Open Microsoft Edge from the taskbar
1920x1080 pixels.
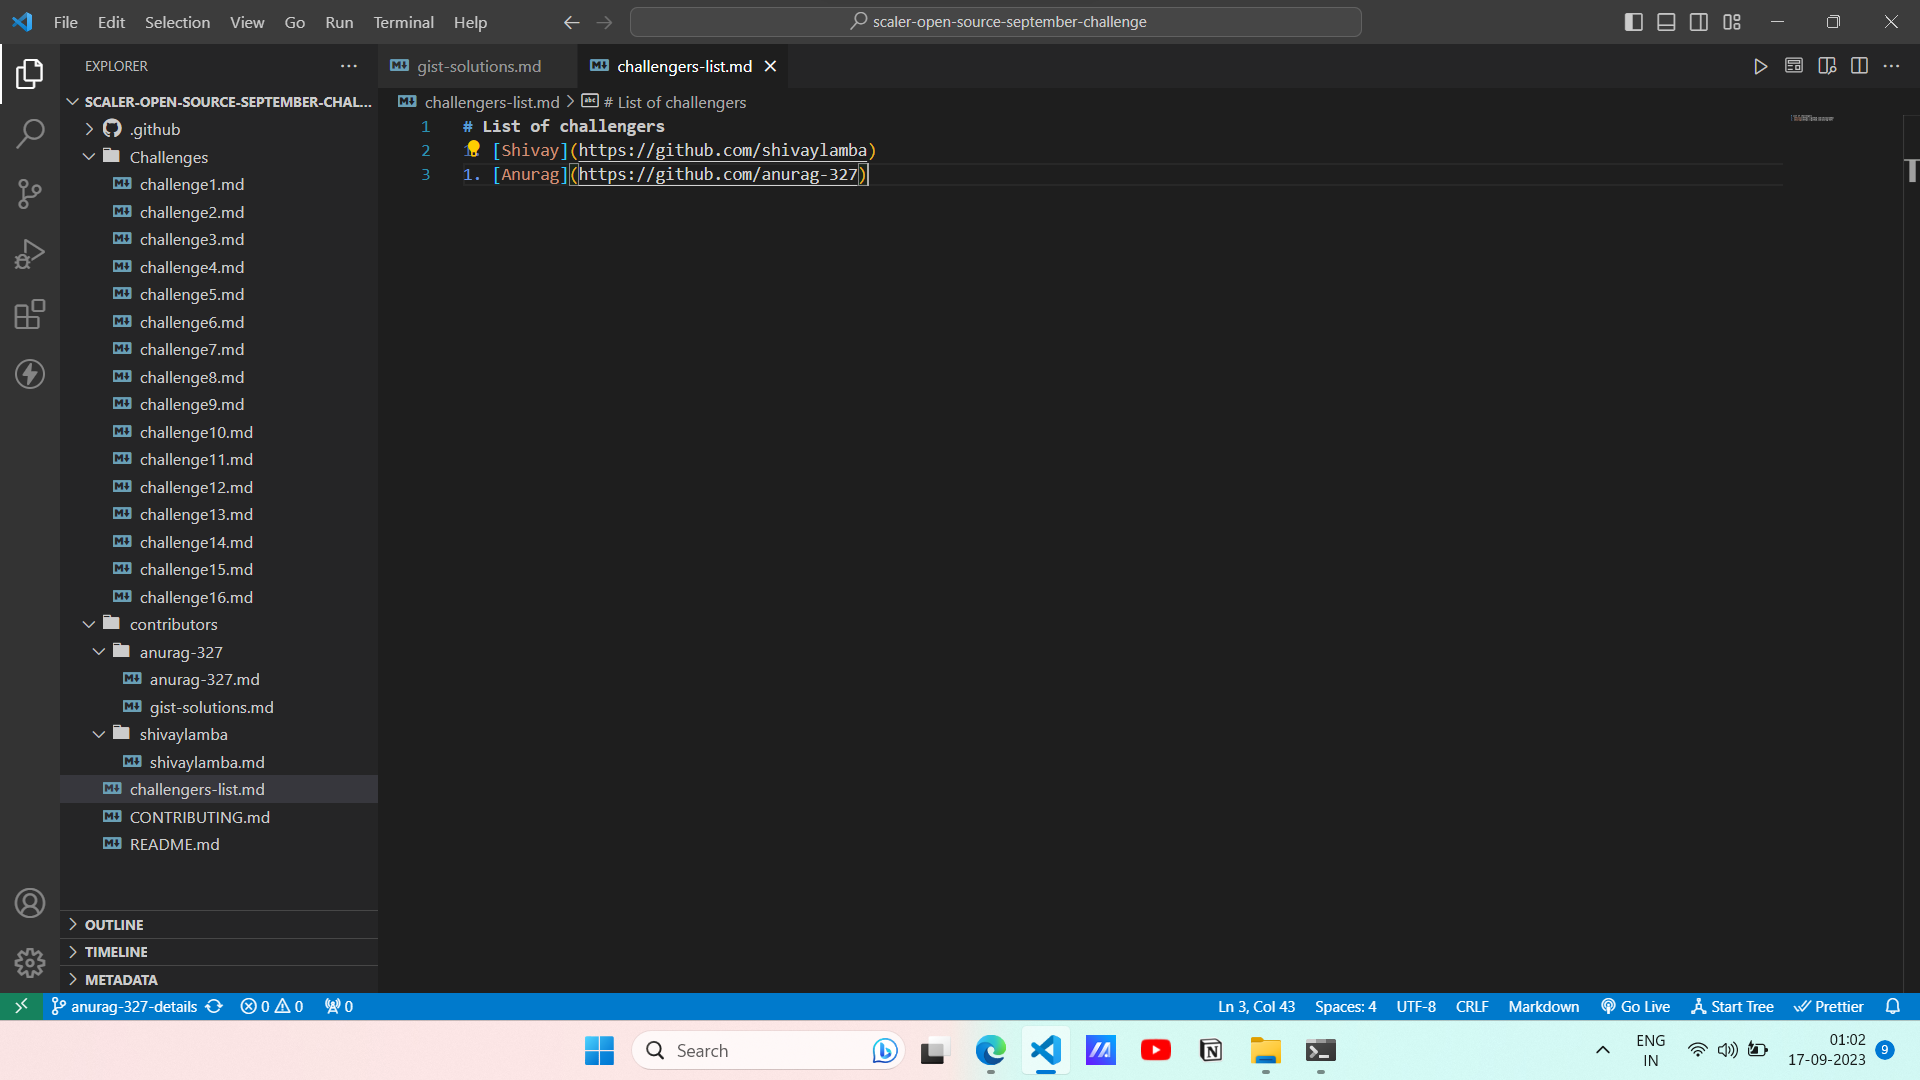pos(989,1050)
